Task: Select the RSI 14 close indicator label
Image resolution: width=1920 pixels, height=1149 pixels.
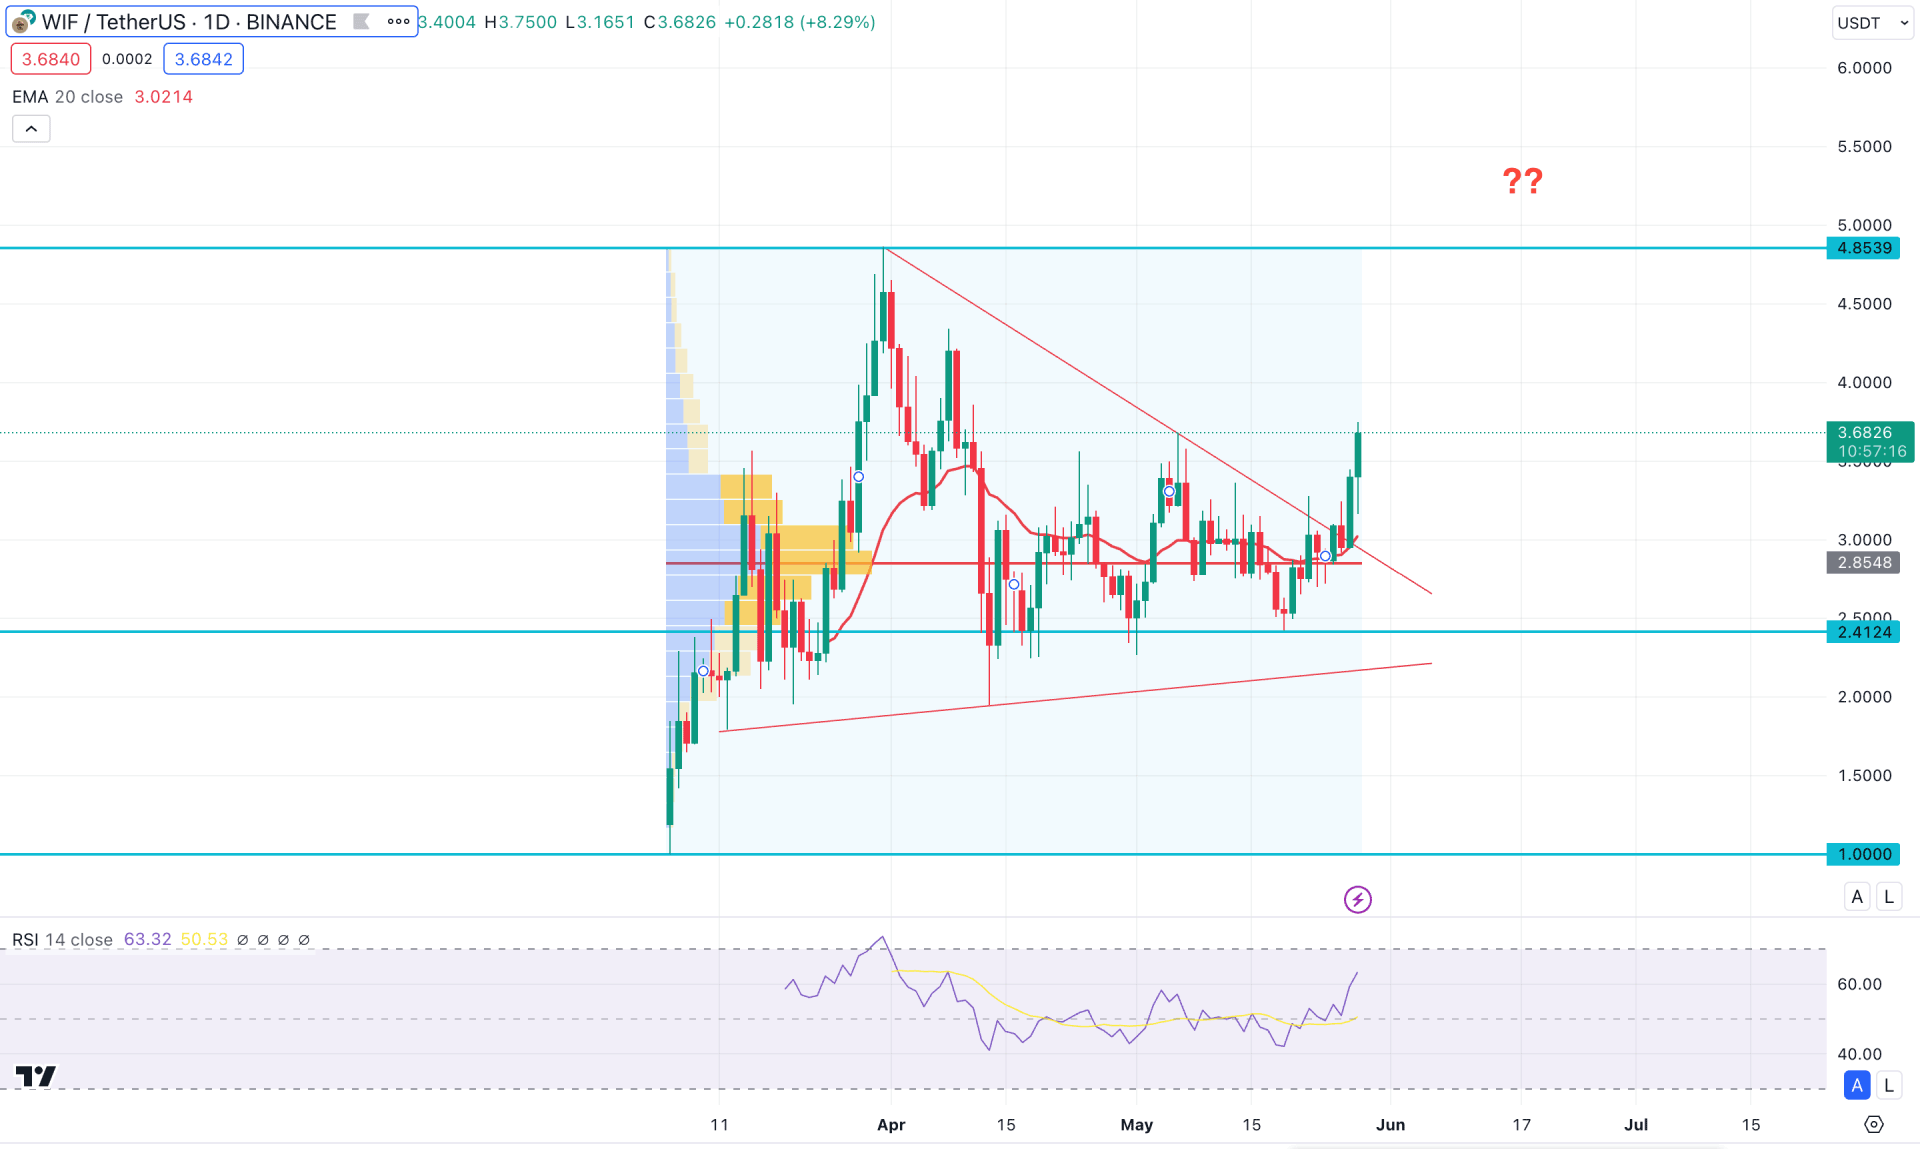Action: coord(62,940)
